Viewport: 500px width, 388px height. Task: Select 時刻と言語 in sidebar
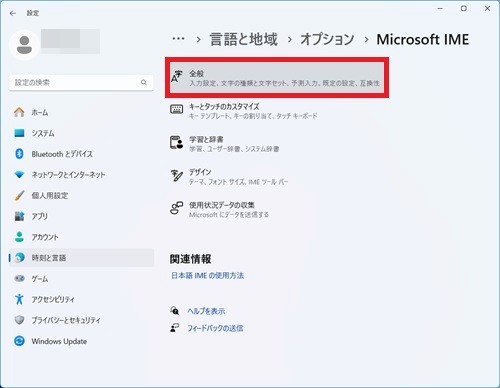[82, 257]
